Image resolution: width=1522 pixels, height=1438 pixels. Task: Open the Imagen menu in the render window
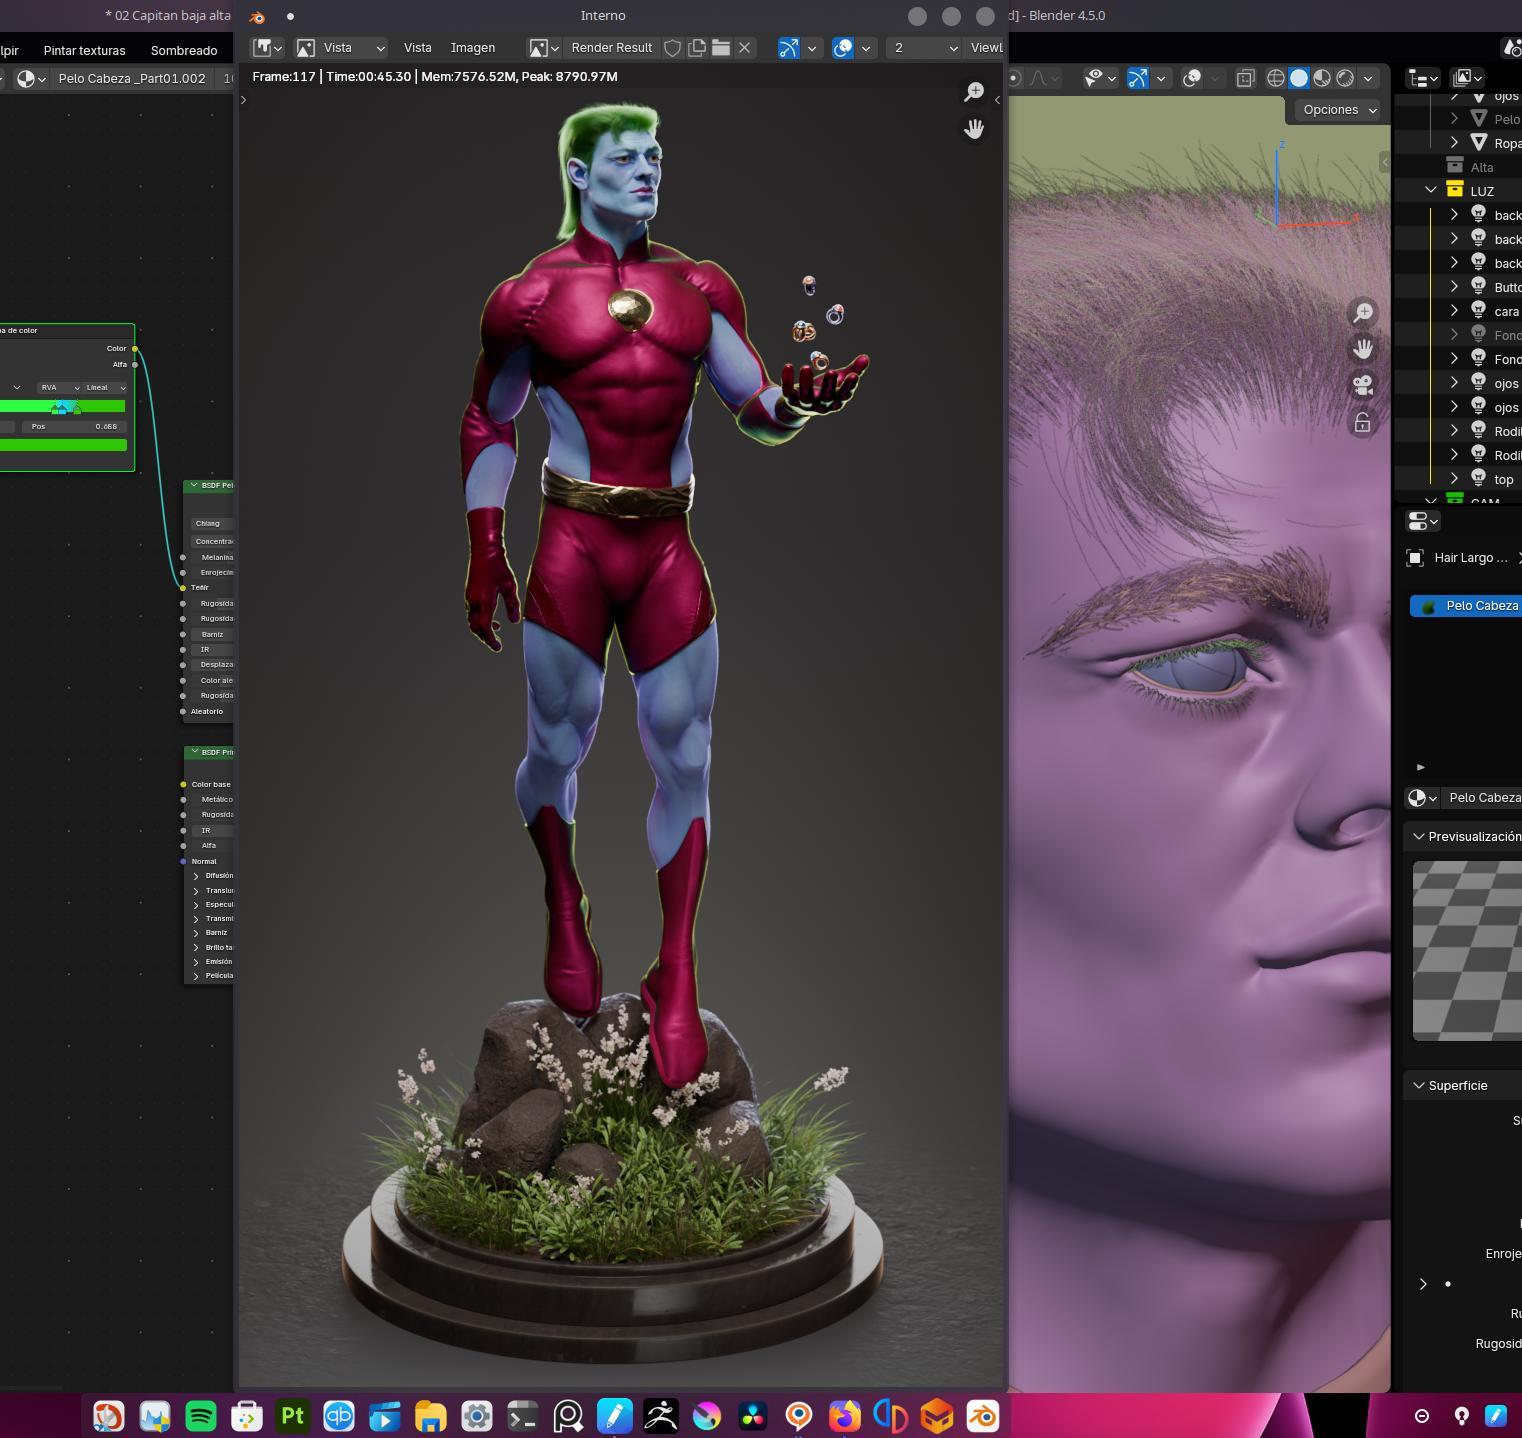[472, 47]
